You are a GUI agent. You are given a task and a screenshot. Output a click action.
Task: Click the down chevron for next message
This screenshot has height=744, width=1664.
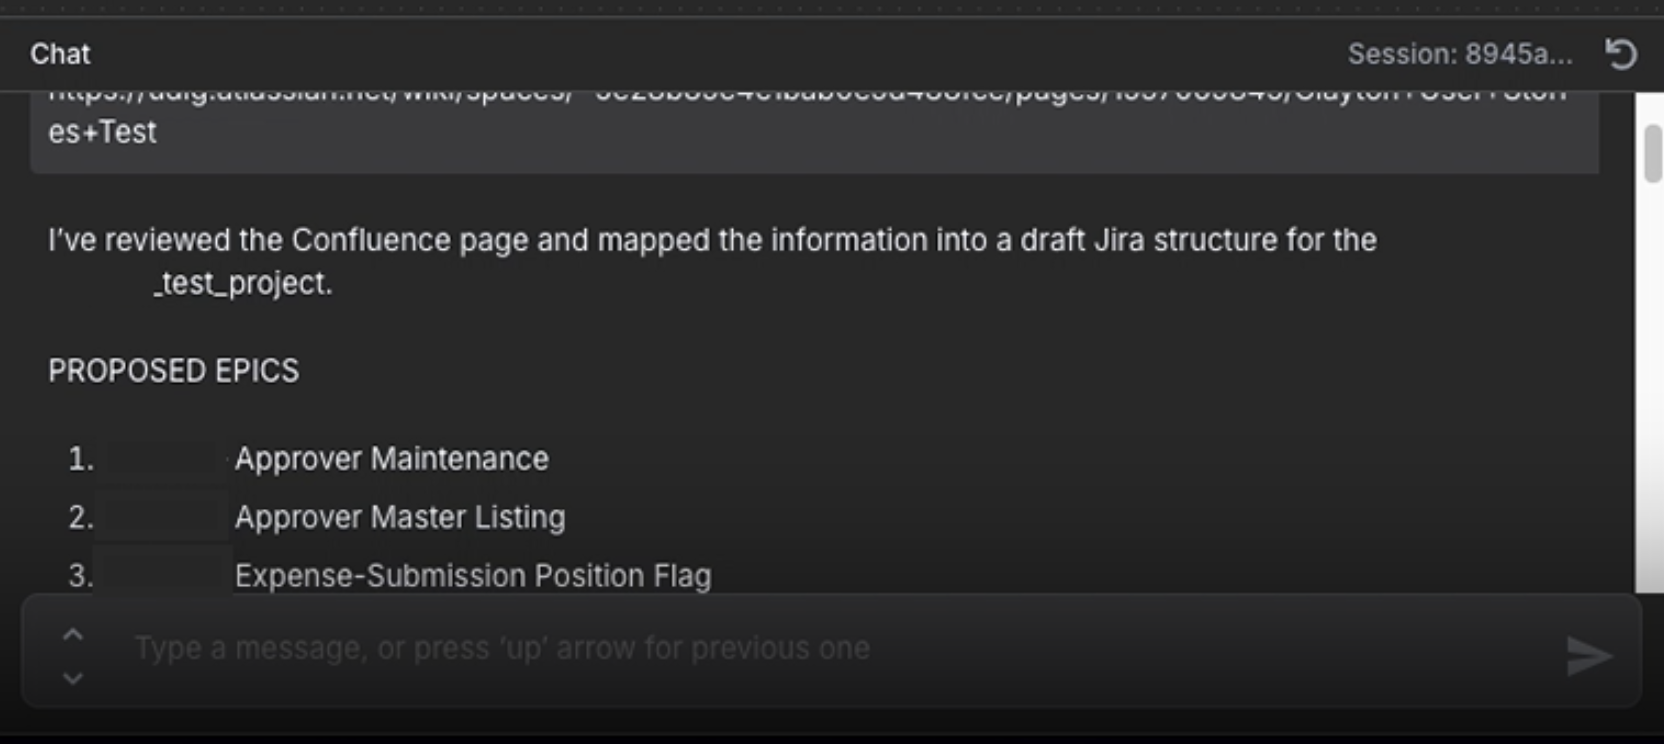pyautogui.click(x=73, y=678)
